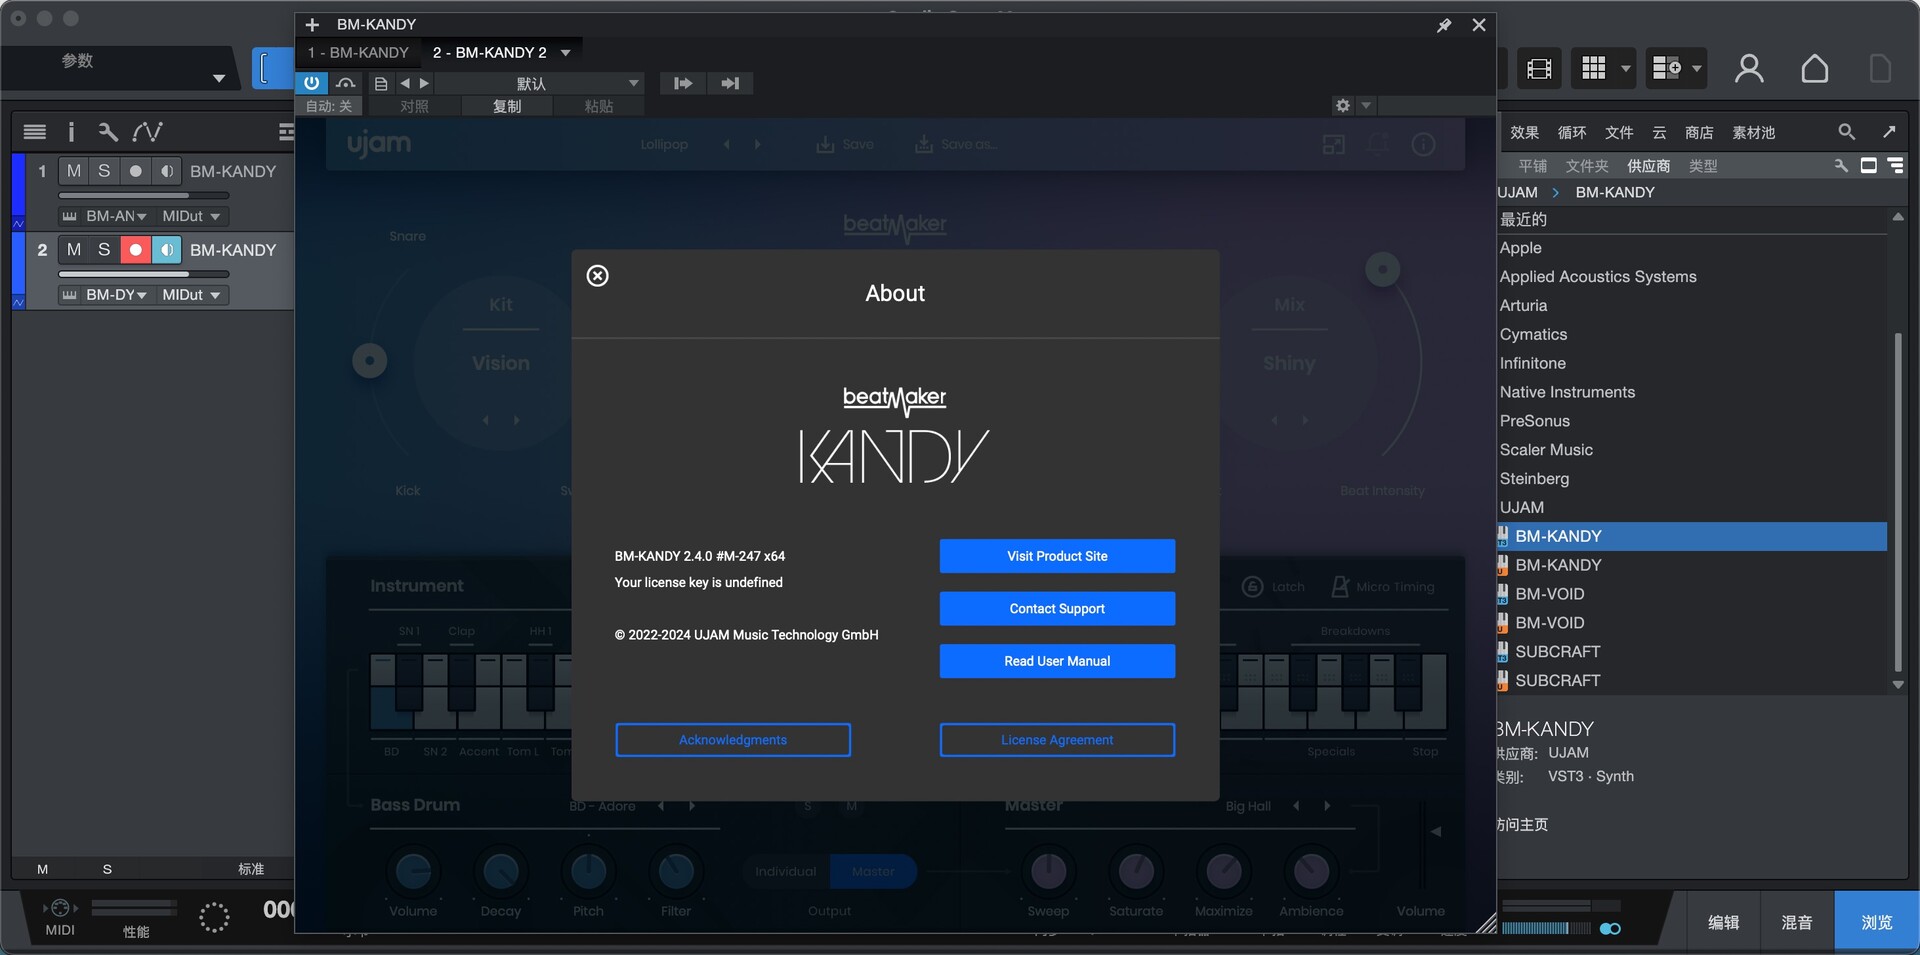This screenshot has width=1920, height=955.
Task: Open the preset file icon in plugin header
Action: coord(381,83)
